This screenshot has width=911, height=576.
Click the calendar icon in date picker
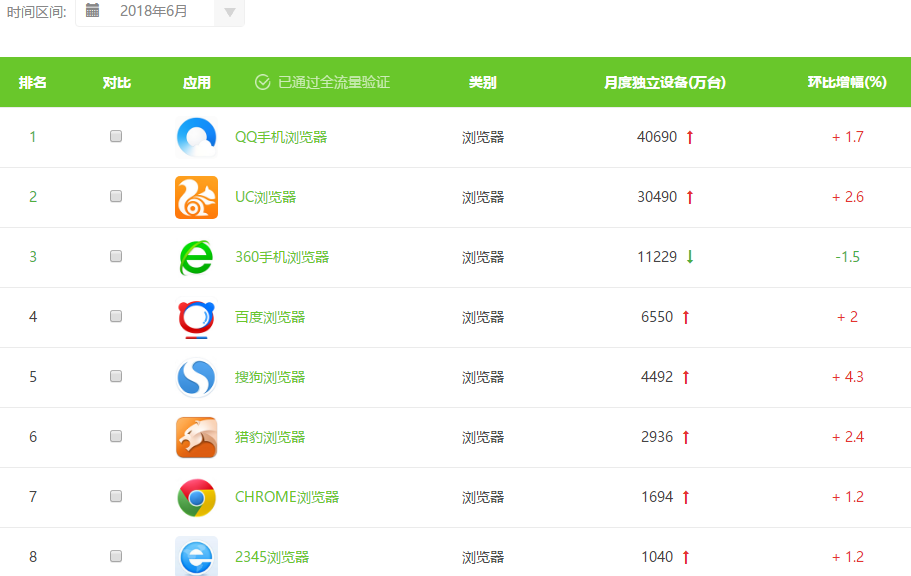(x=92, y=10)
